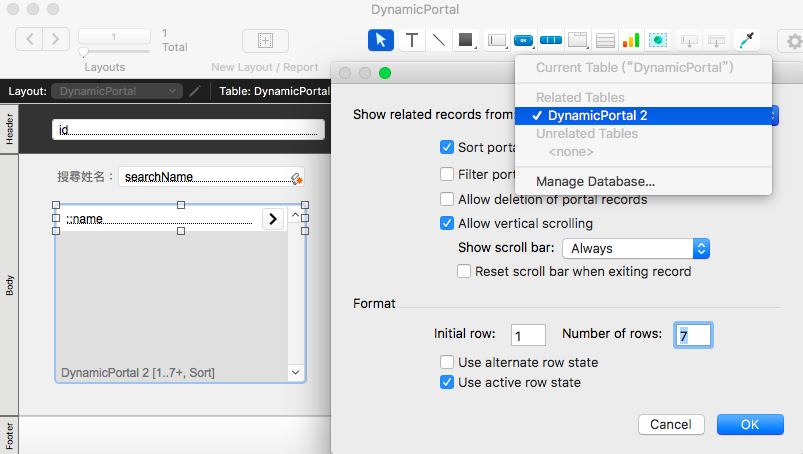Click the searchName field script trigger badge
Image resolution: width=803 pixels, height=454 pixels.
[x=297, y=179]
